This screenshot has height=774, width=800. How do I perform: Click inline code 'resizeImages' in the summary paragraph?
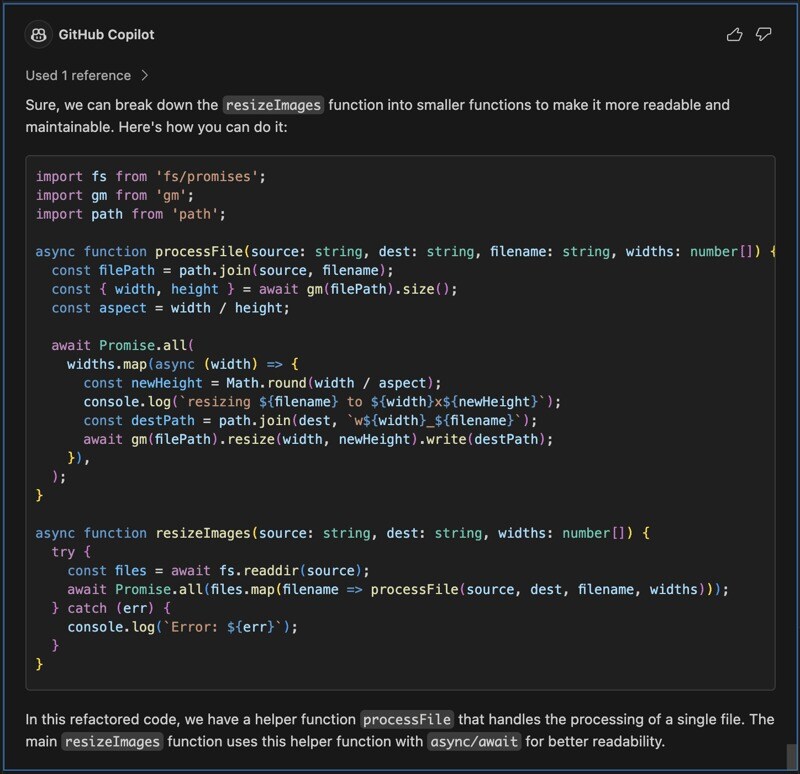(112, 741)
